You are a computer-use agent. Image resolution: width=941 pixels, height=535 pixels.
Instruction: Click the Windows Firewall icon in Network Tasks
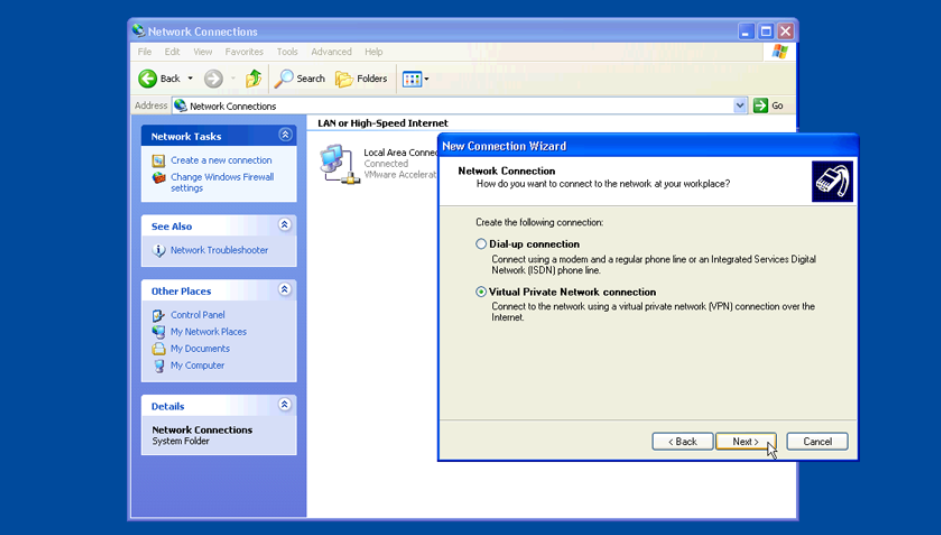point(158,178)
